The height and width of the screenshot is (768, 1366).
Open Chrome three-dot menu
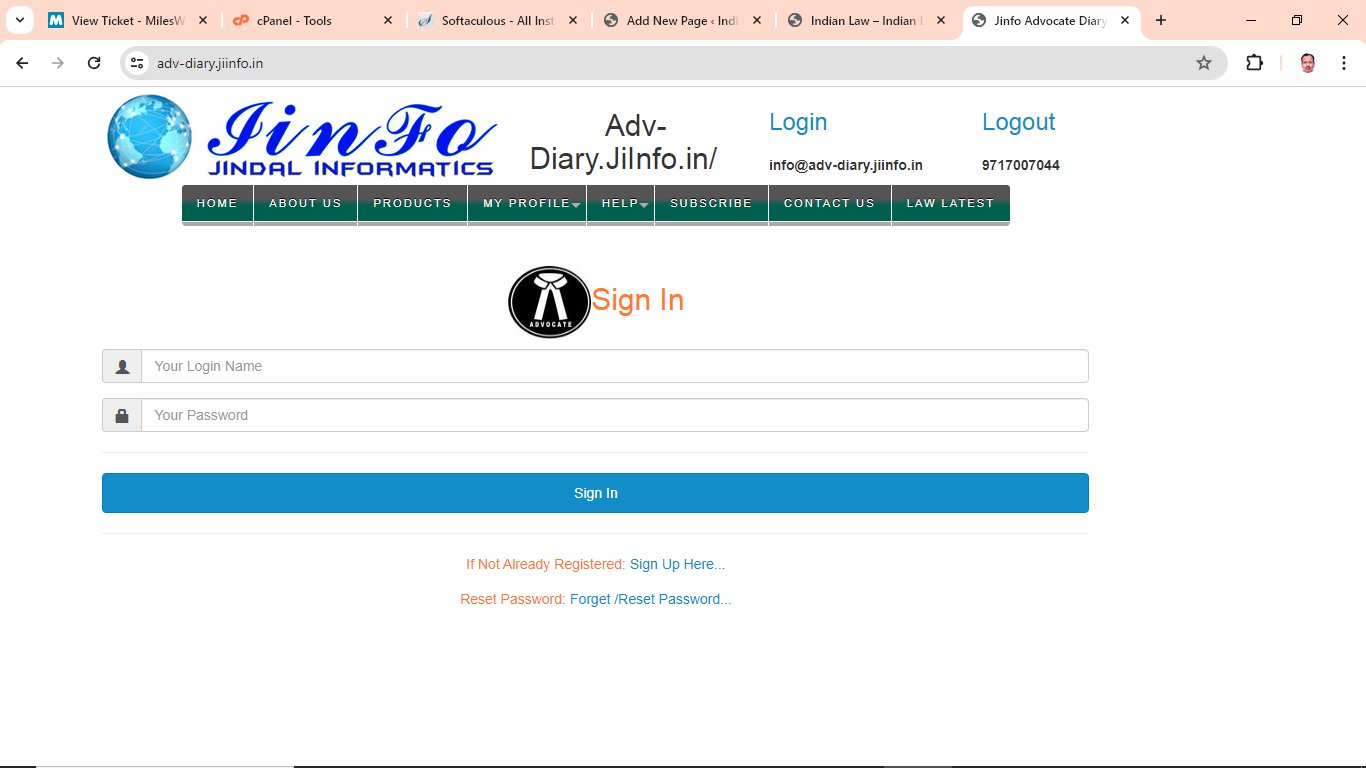tap(1344, 63)
